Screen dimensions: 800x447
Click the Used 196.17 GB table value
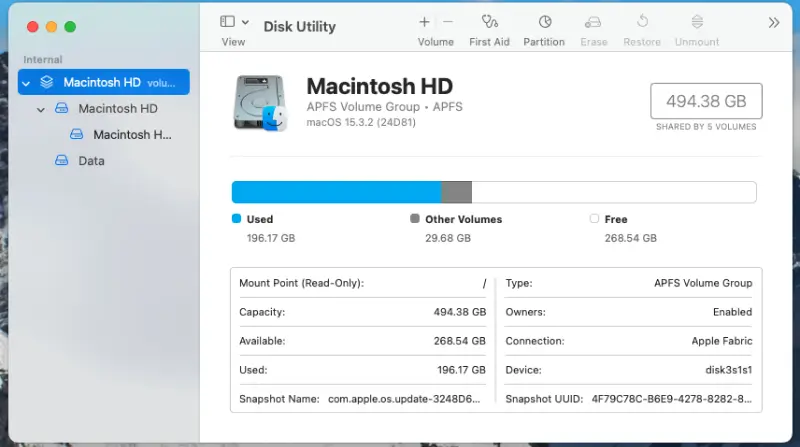[461, 370]
